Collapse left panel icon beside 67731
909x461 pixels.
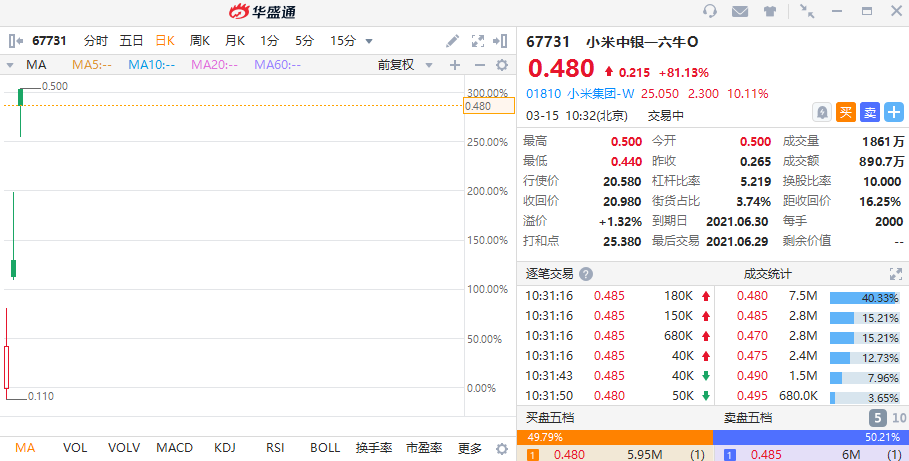click(16, 41)
